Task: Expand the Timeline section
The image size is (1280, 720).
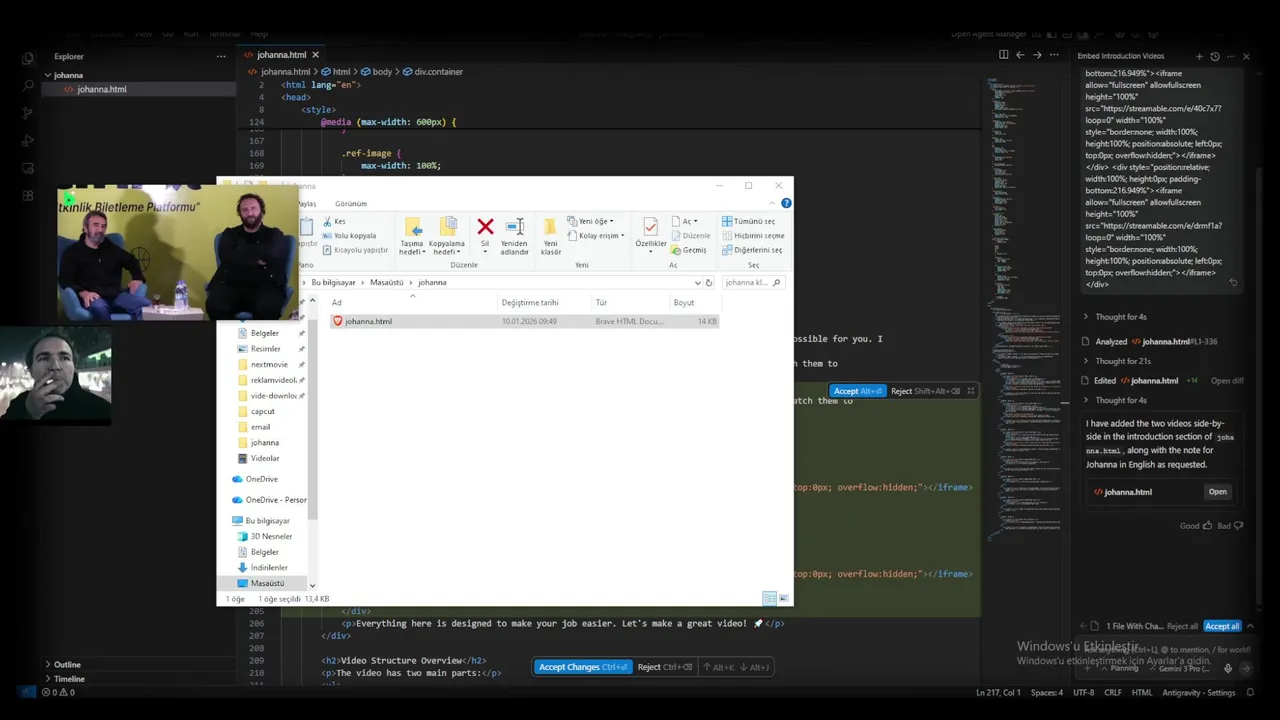Action: 69,679
